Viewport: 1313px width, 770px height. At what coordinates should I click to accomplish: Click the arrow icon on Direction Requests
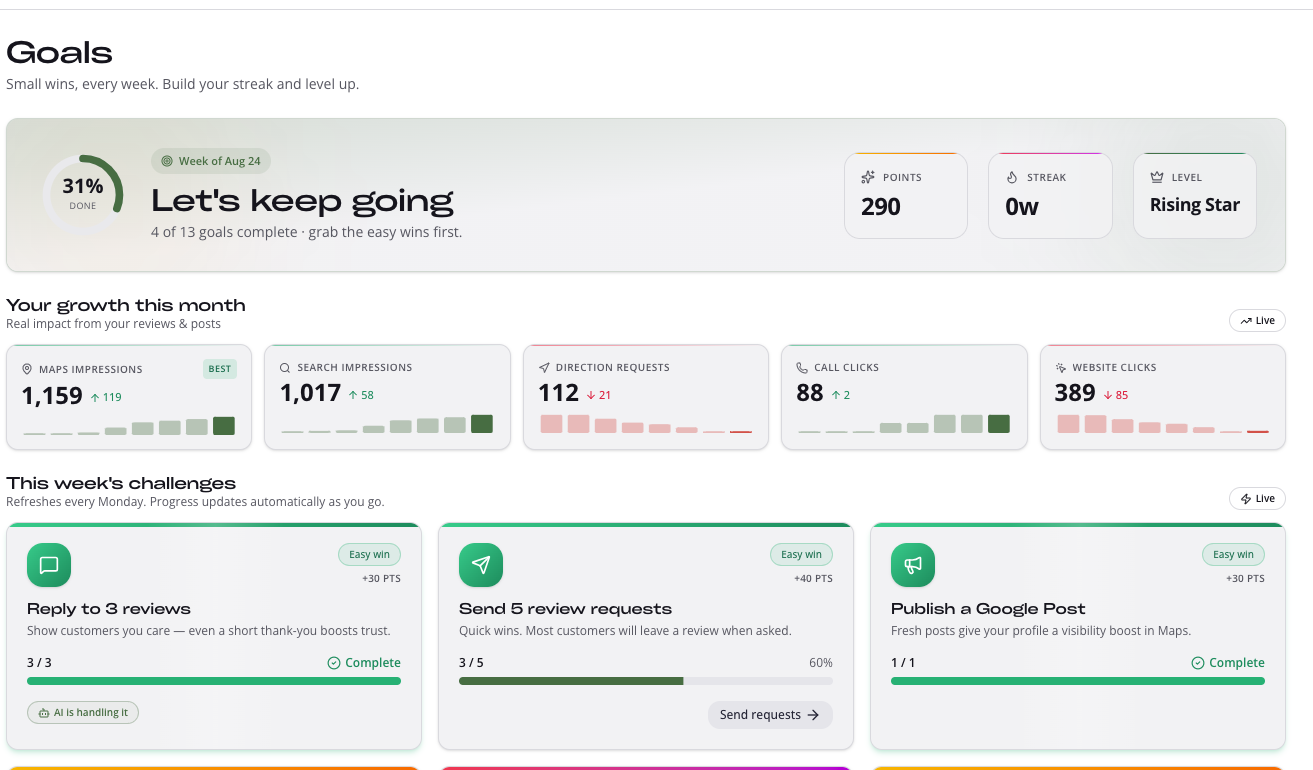544,367
